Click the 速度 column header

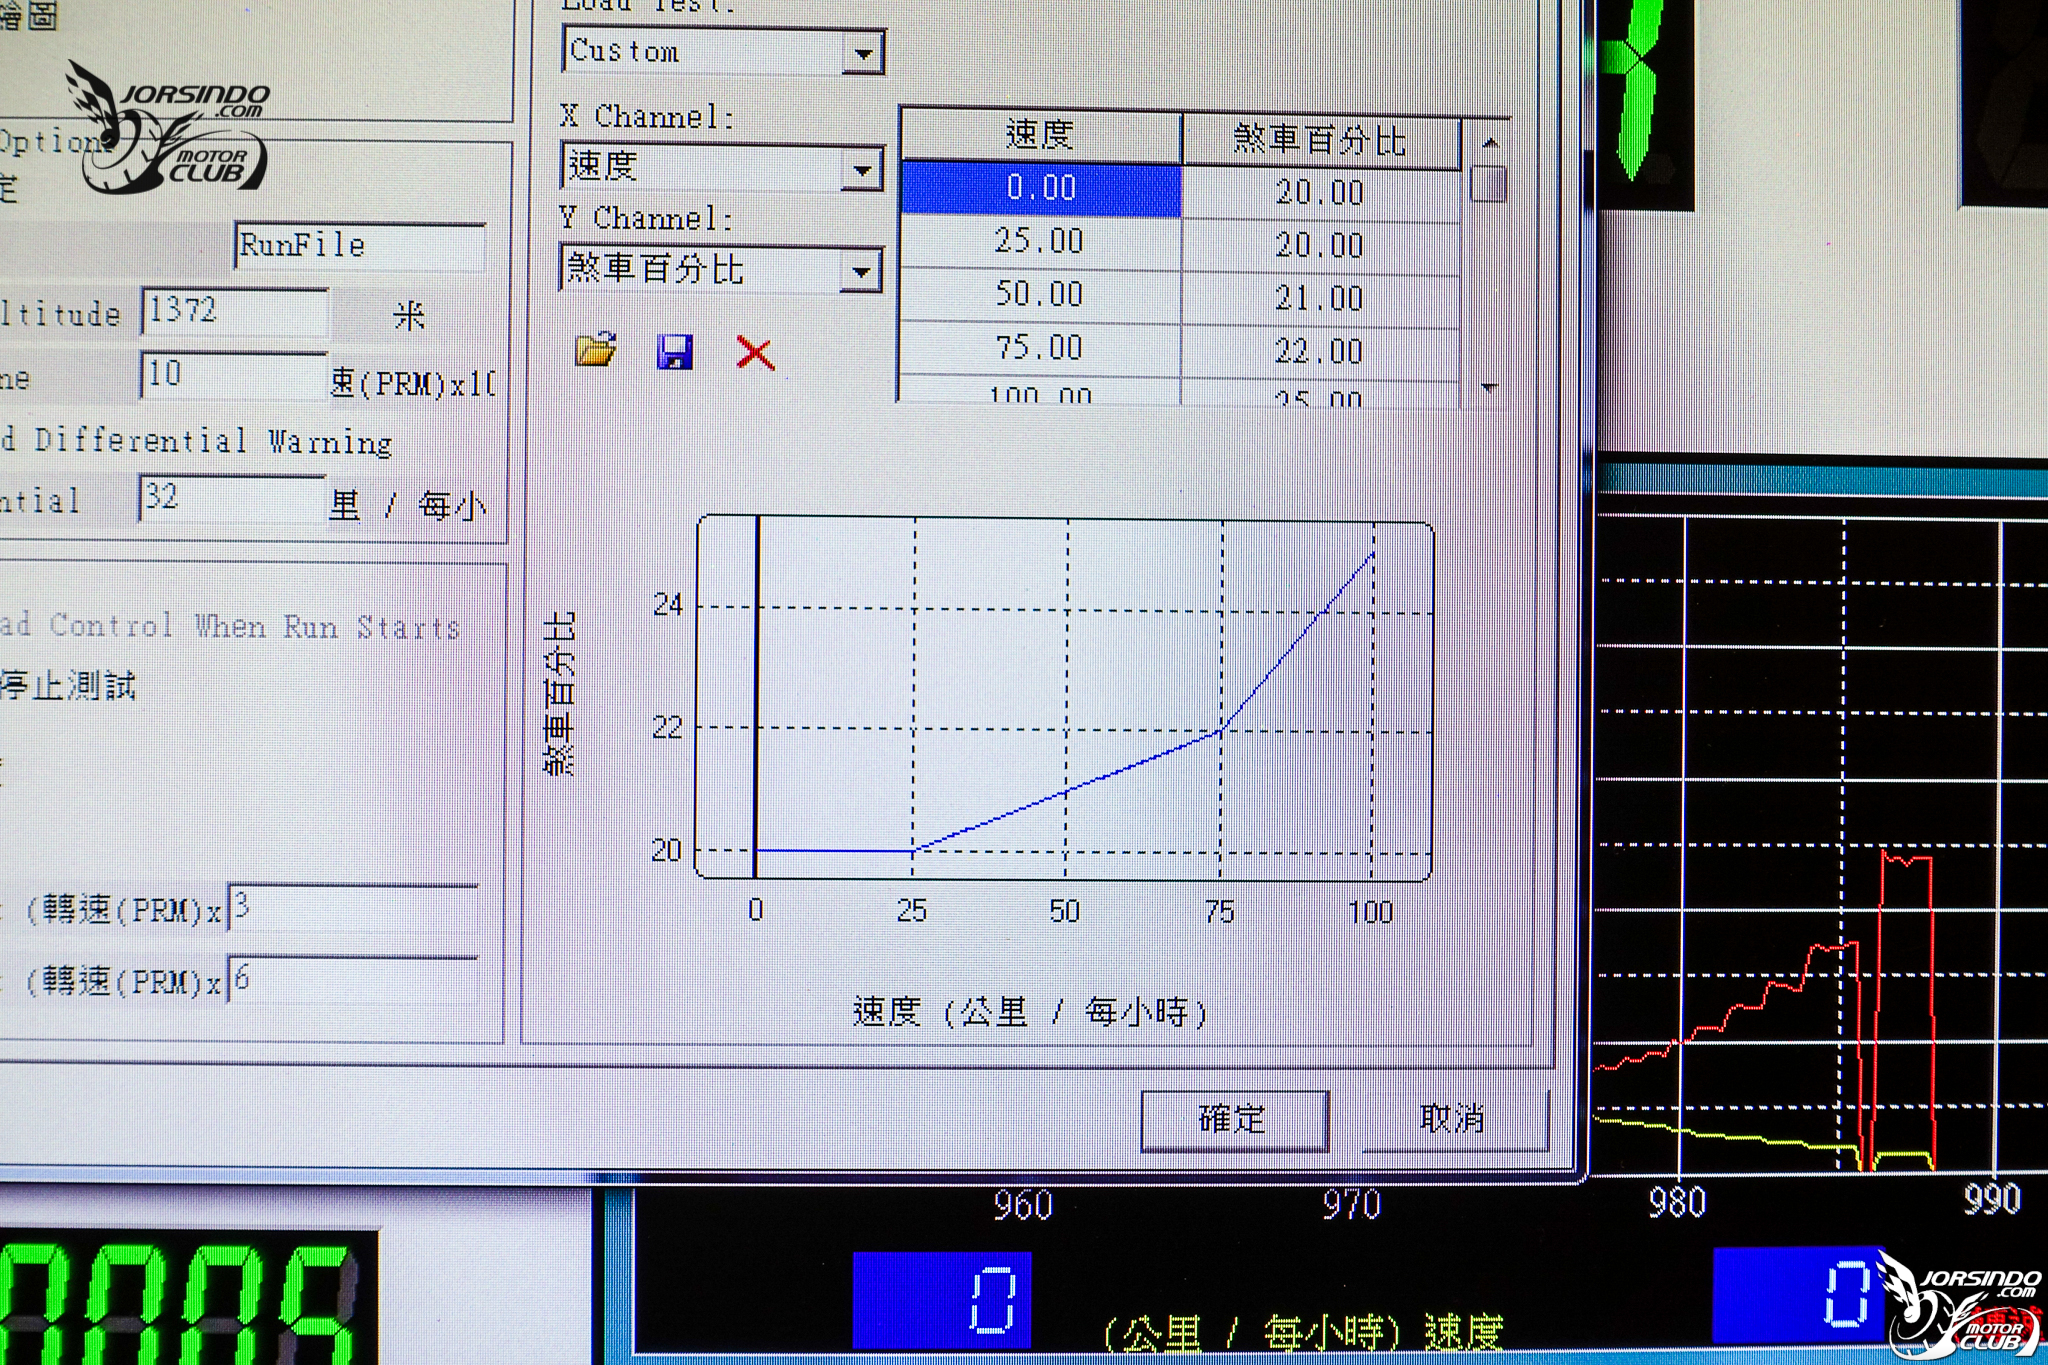[x=1041, y=135]
